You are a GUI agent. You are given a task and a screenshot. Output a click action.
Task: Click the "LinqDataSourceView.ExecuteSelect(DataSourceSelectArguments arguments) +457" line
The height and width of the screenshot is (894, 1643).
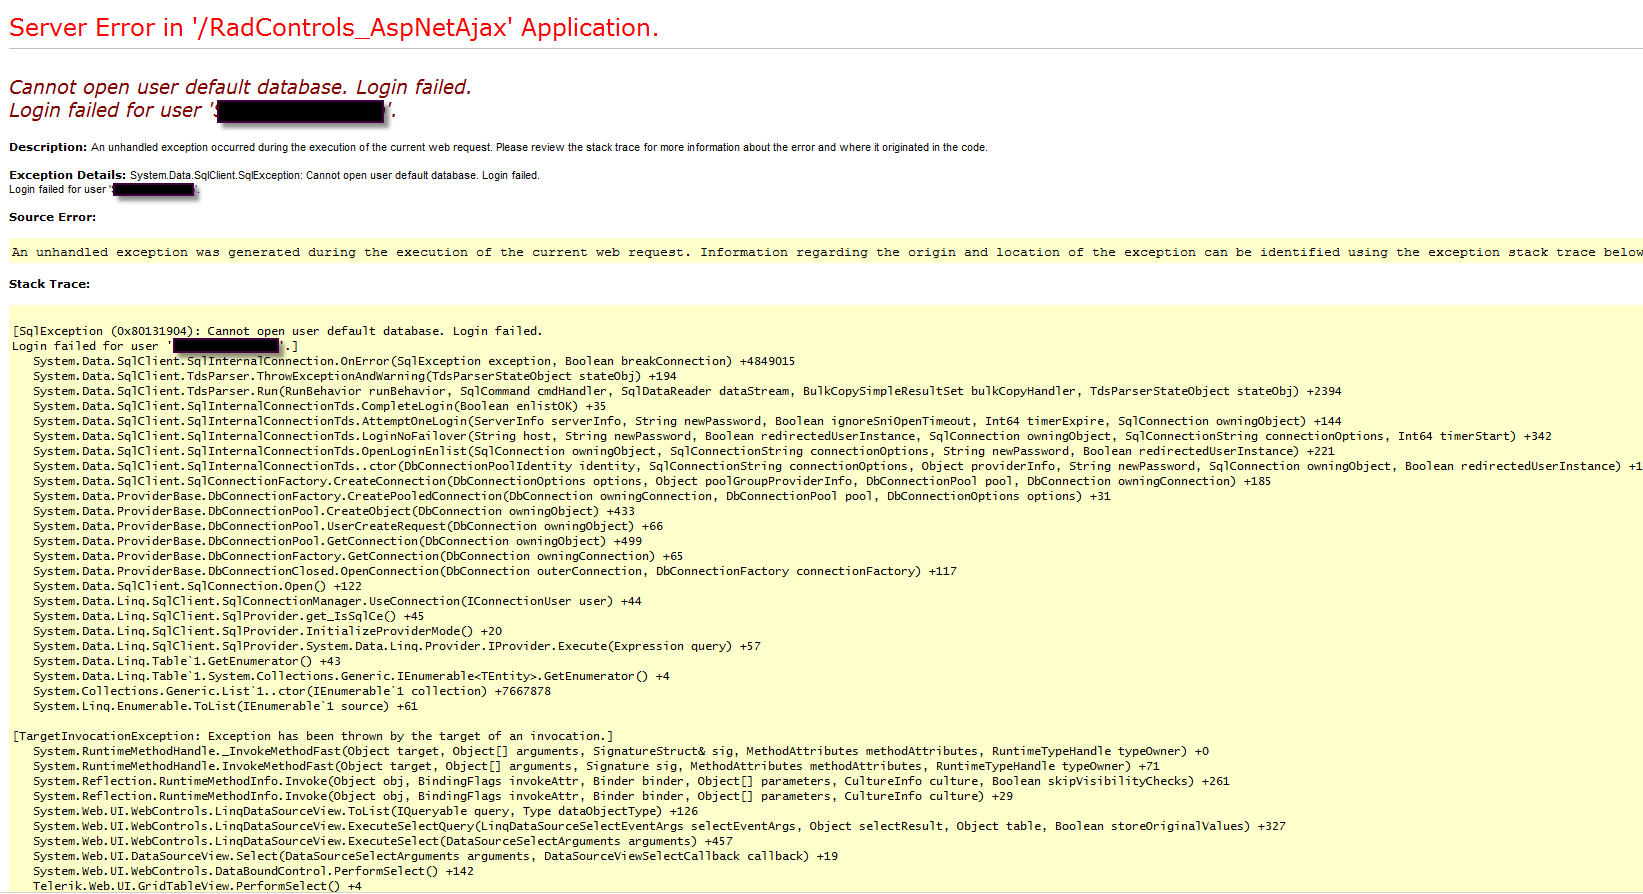pos(383,841)
